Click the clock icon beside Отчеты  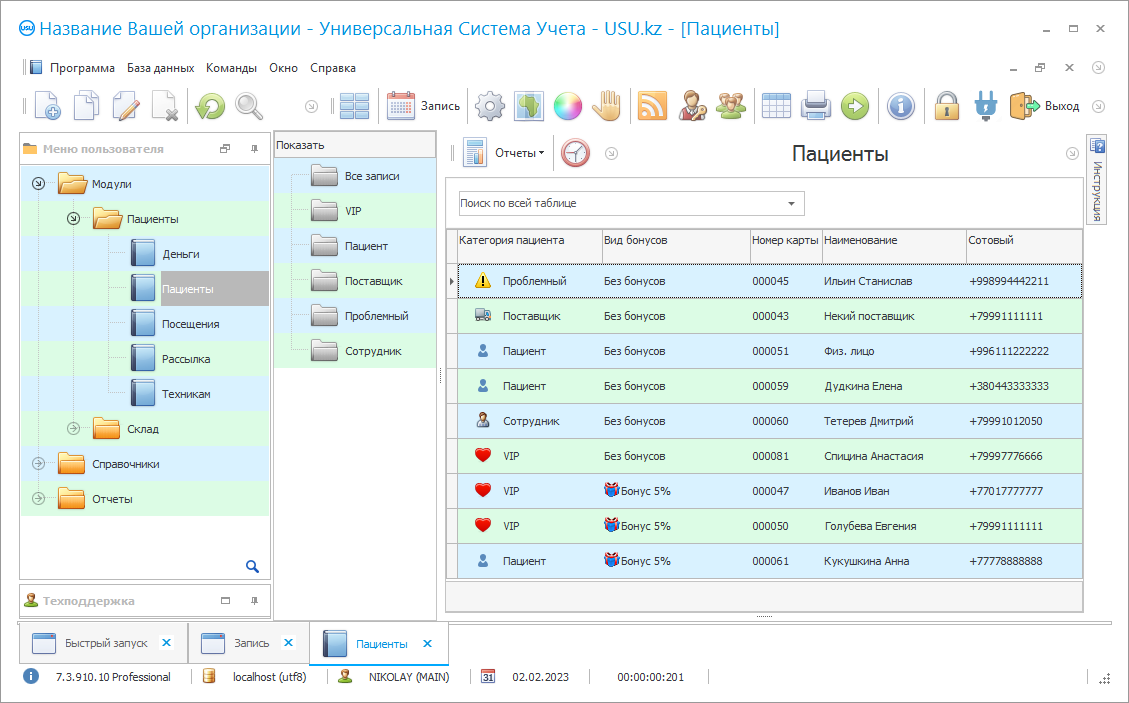tap(575, 153)
